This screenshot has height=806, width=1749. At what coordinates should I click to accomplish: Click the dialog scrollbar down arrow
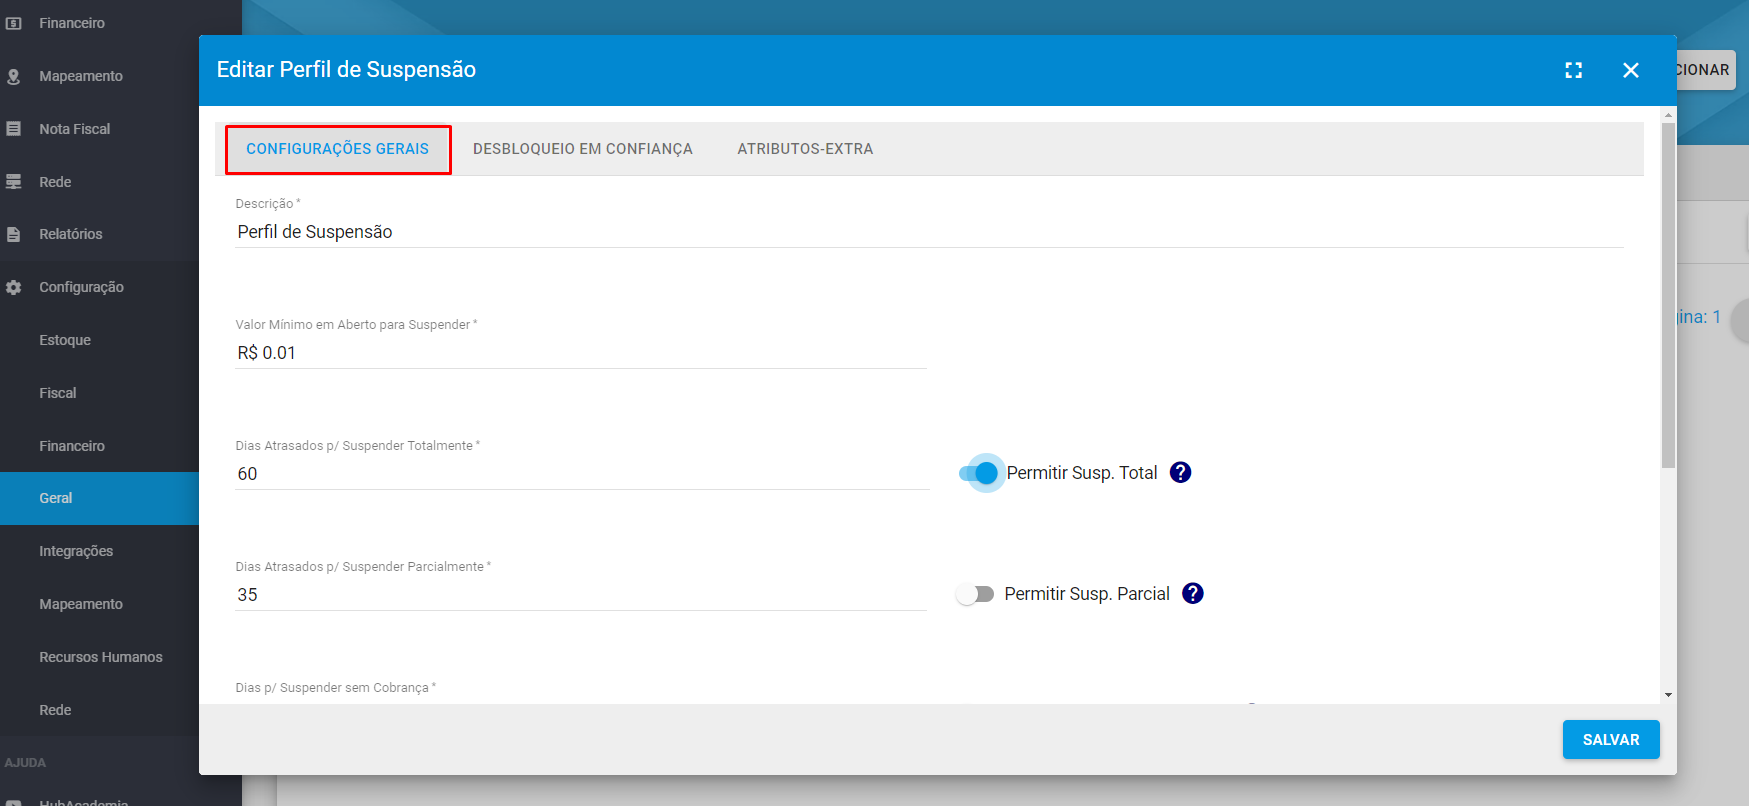pyautogui.click(x=1668, y=695)
